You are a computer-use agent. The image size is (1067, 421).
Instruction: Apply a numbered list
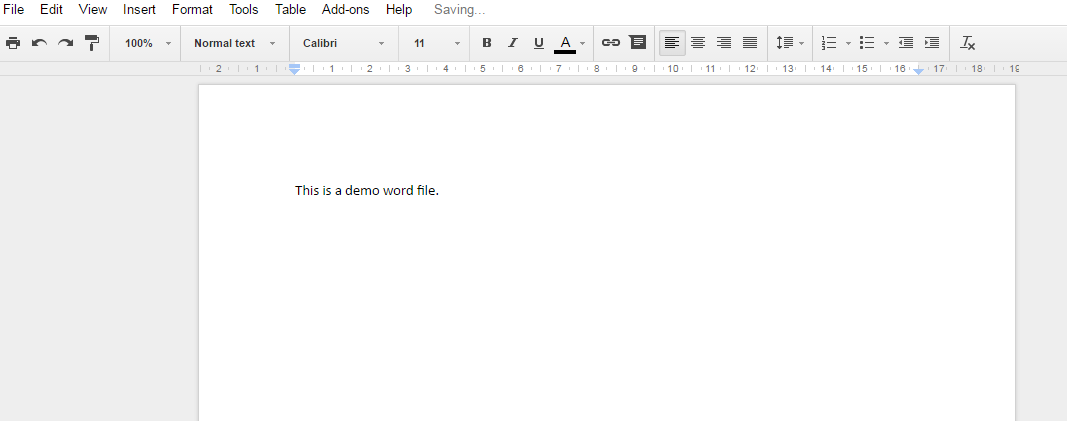[x=829, y=43]
